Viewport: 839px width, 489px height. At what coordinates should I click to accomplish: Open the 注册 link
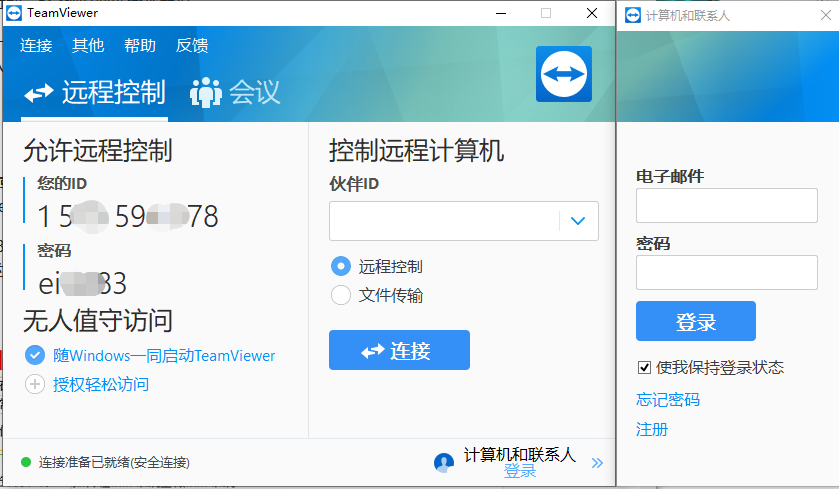pos(652,429)
